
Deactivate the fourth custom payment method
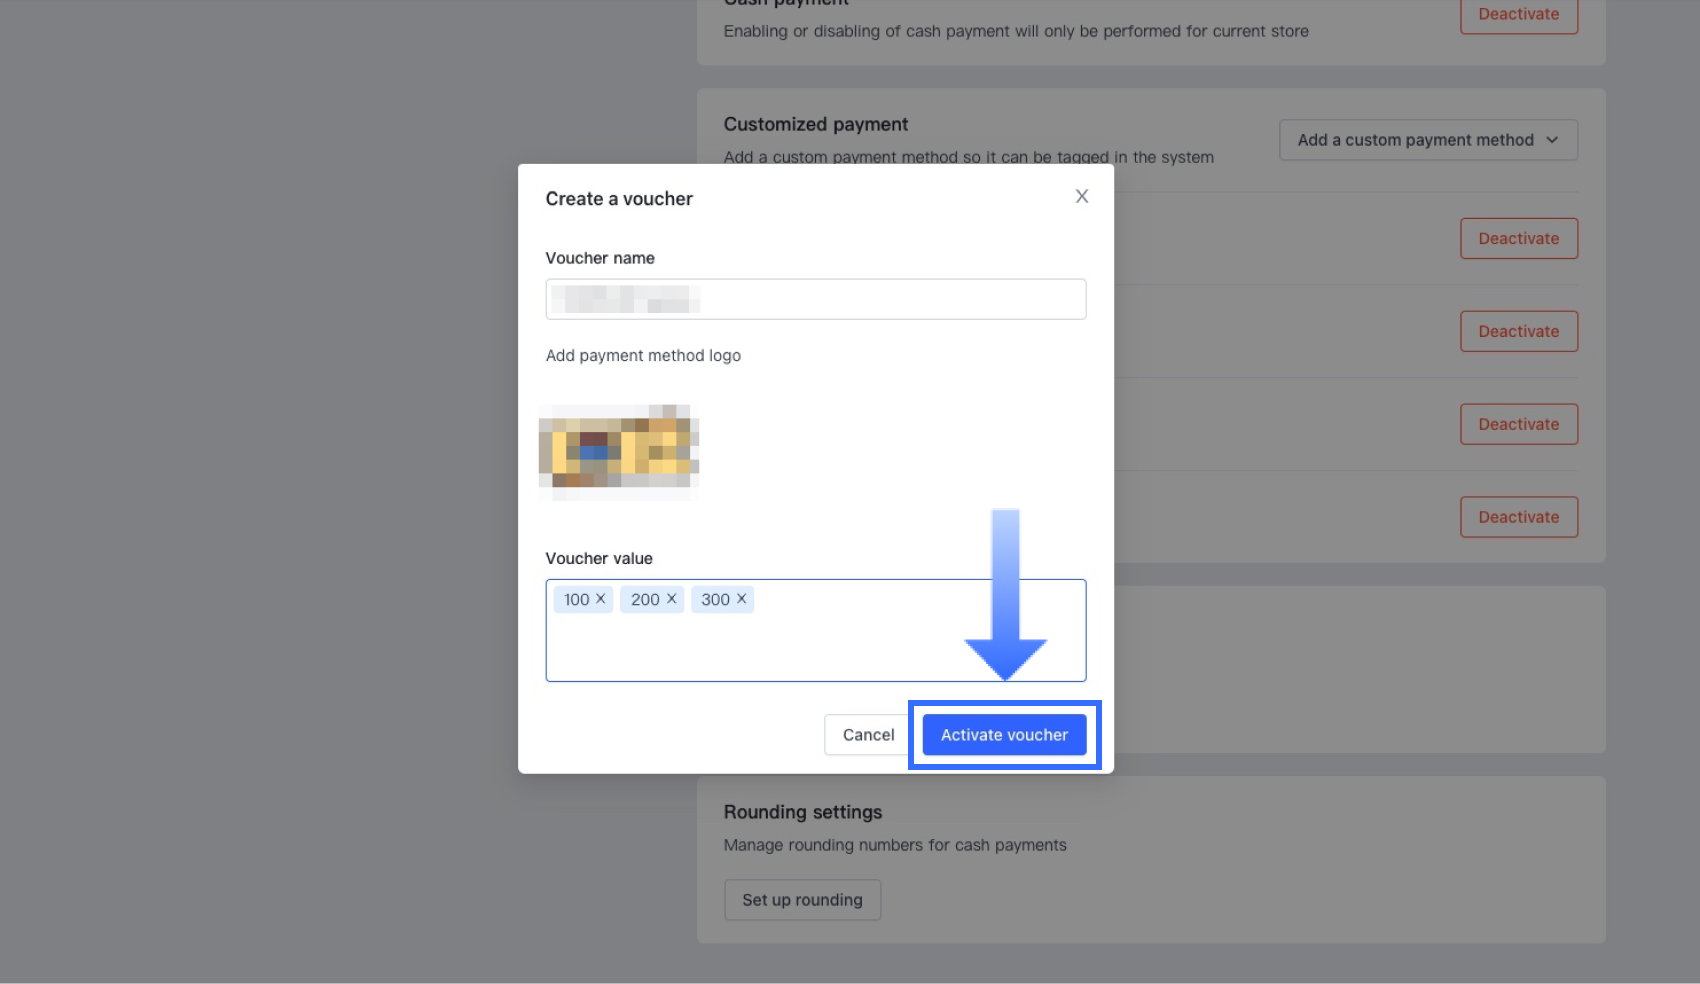1518,517
